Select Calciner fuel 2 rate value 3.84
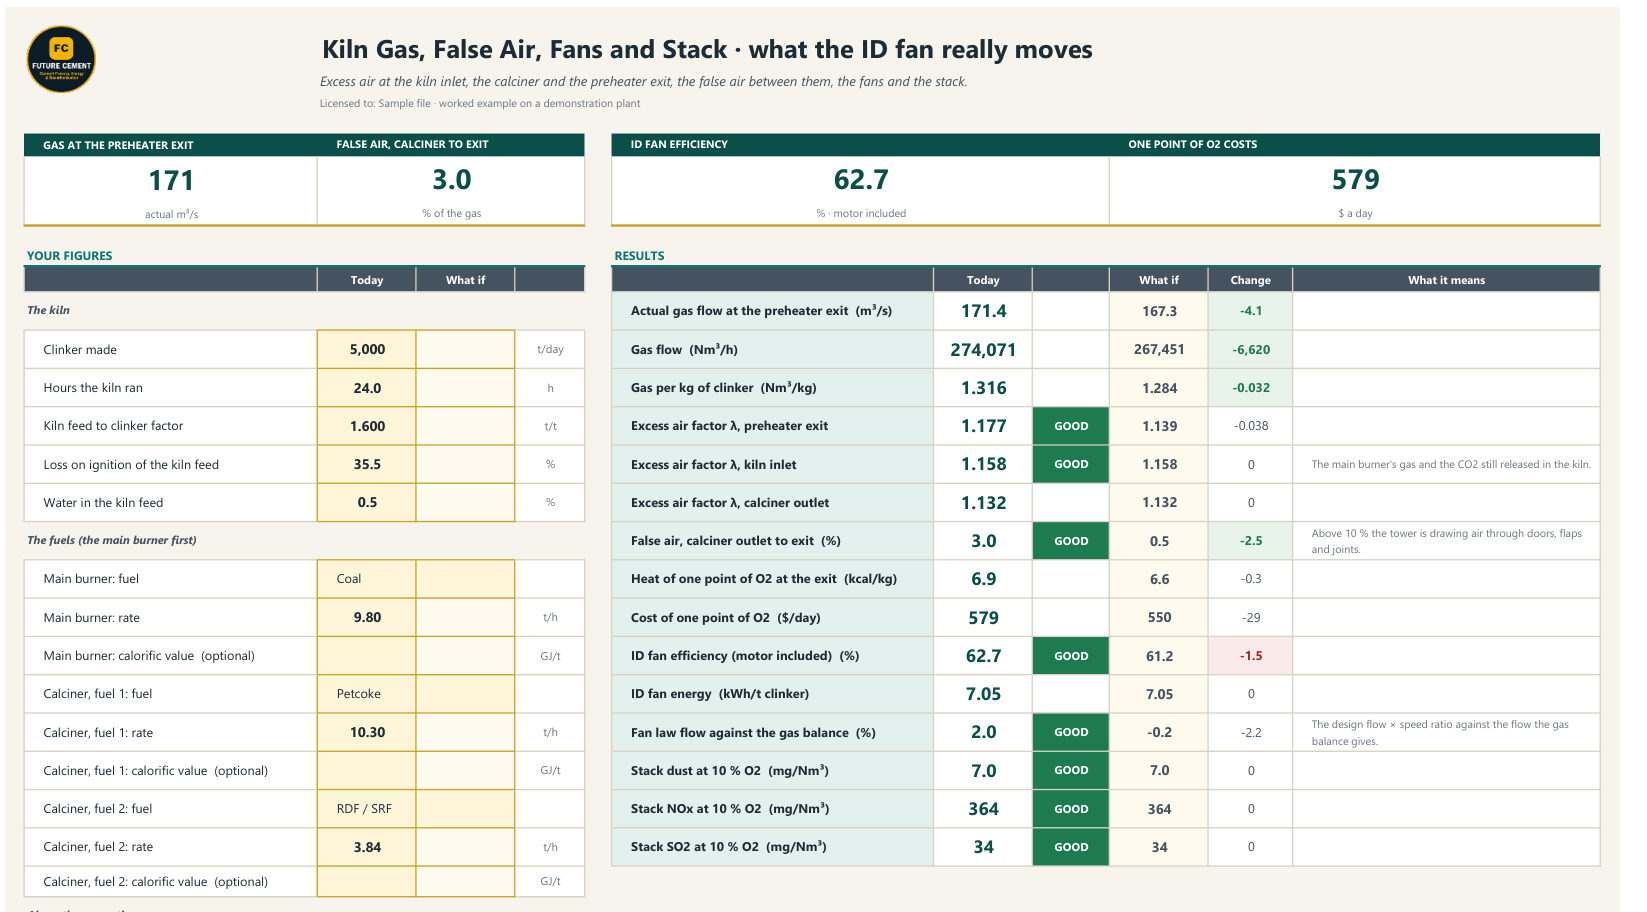 click(x=367, y=847)
